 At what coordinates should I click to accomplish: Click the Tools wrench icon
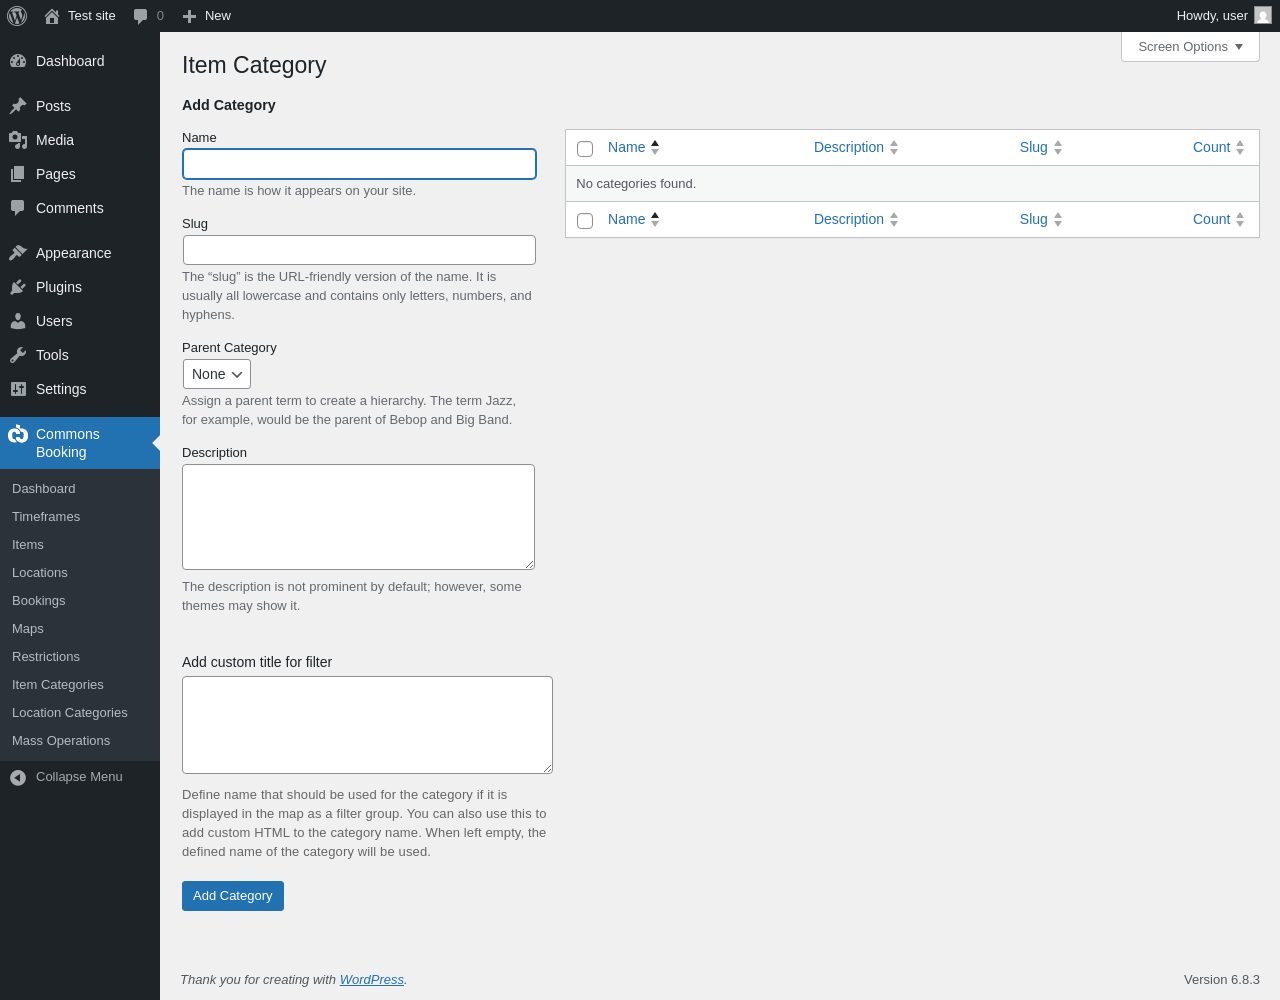(18, 355)
